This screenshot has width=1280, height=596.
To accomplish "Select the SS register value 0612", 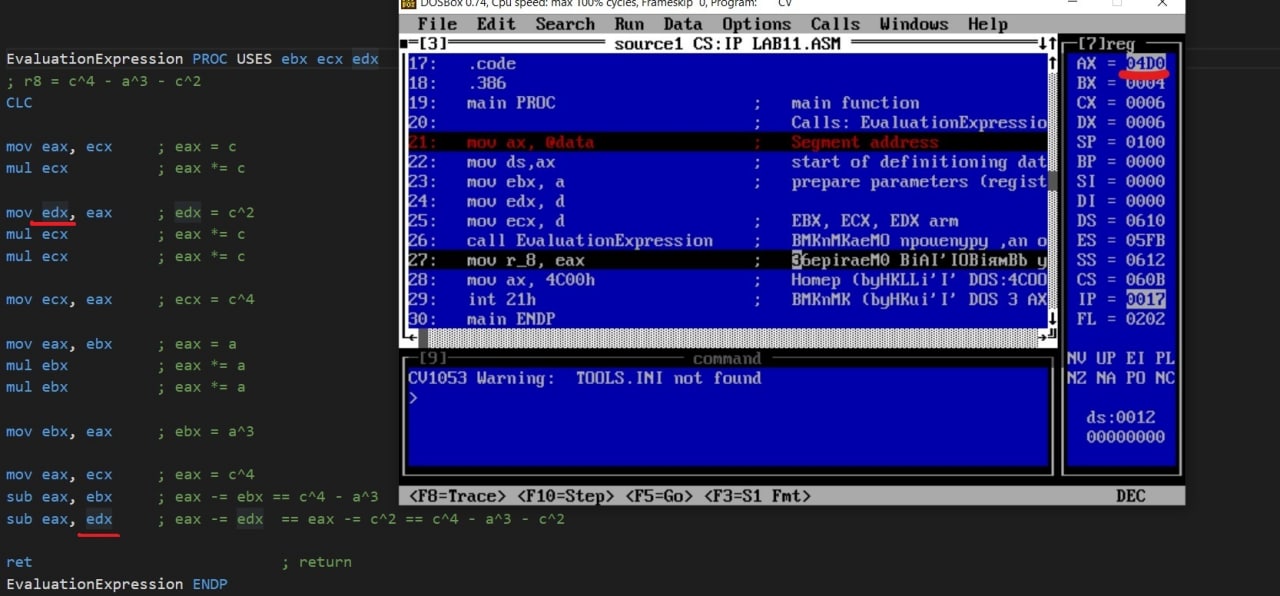I will pyautogui.click(x=1145, y=260).
